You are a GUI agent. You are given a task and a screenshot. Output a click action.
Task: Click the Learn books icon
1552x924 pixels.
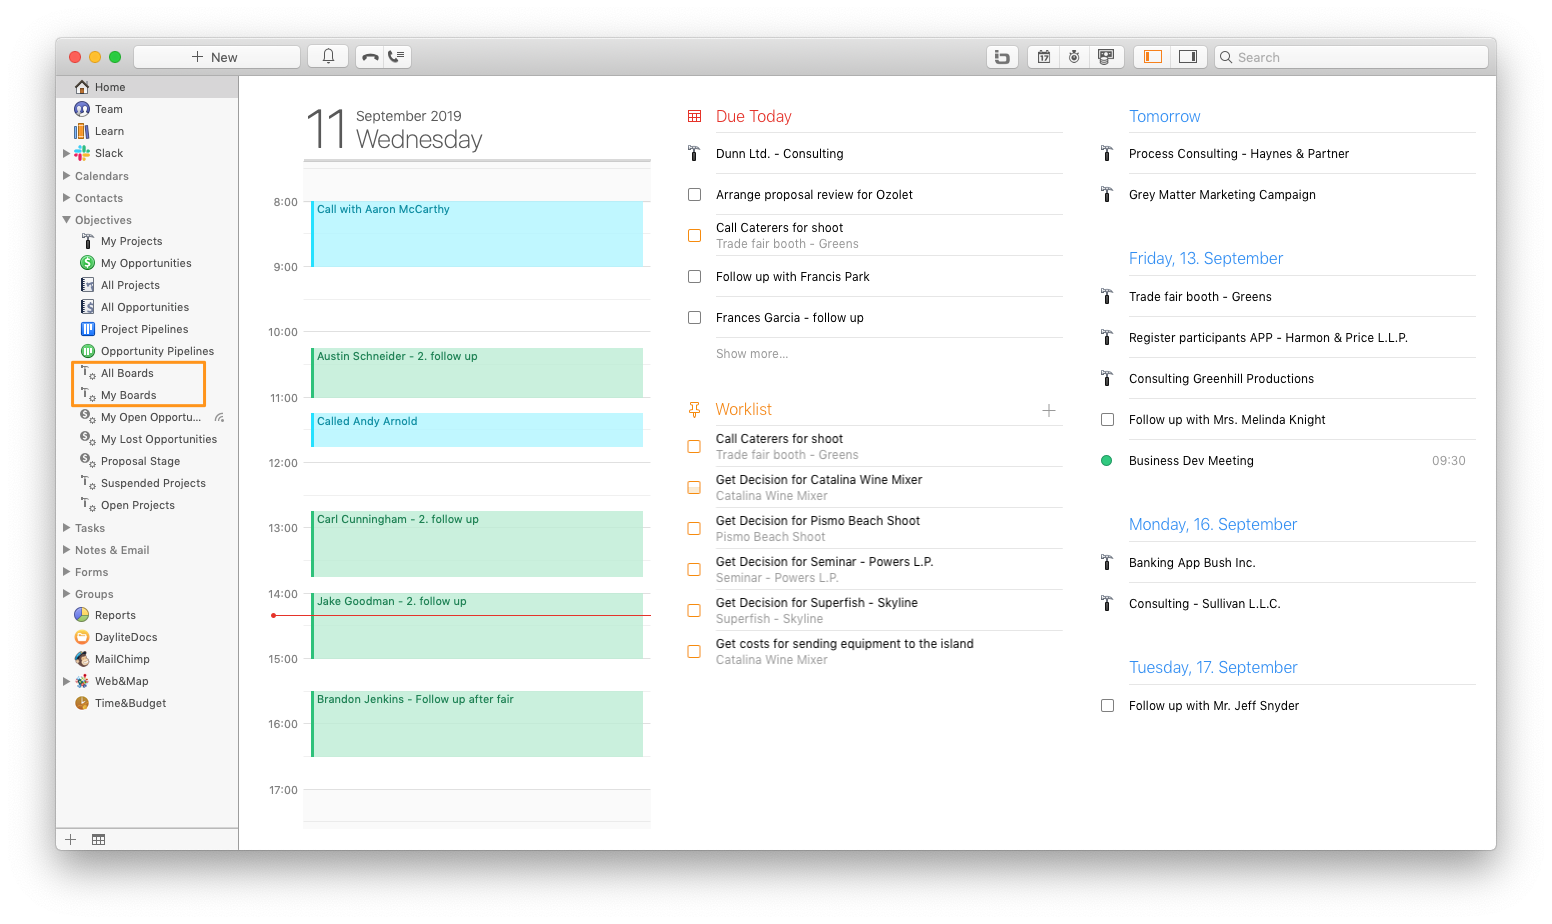pyautogui.click(x=82, y=131)
